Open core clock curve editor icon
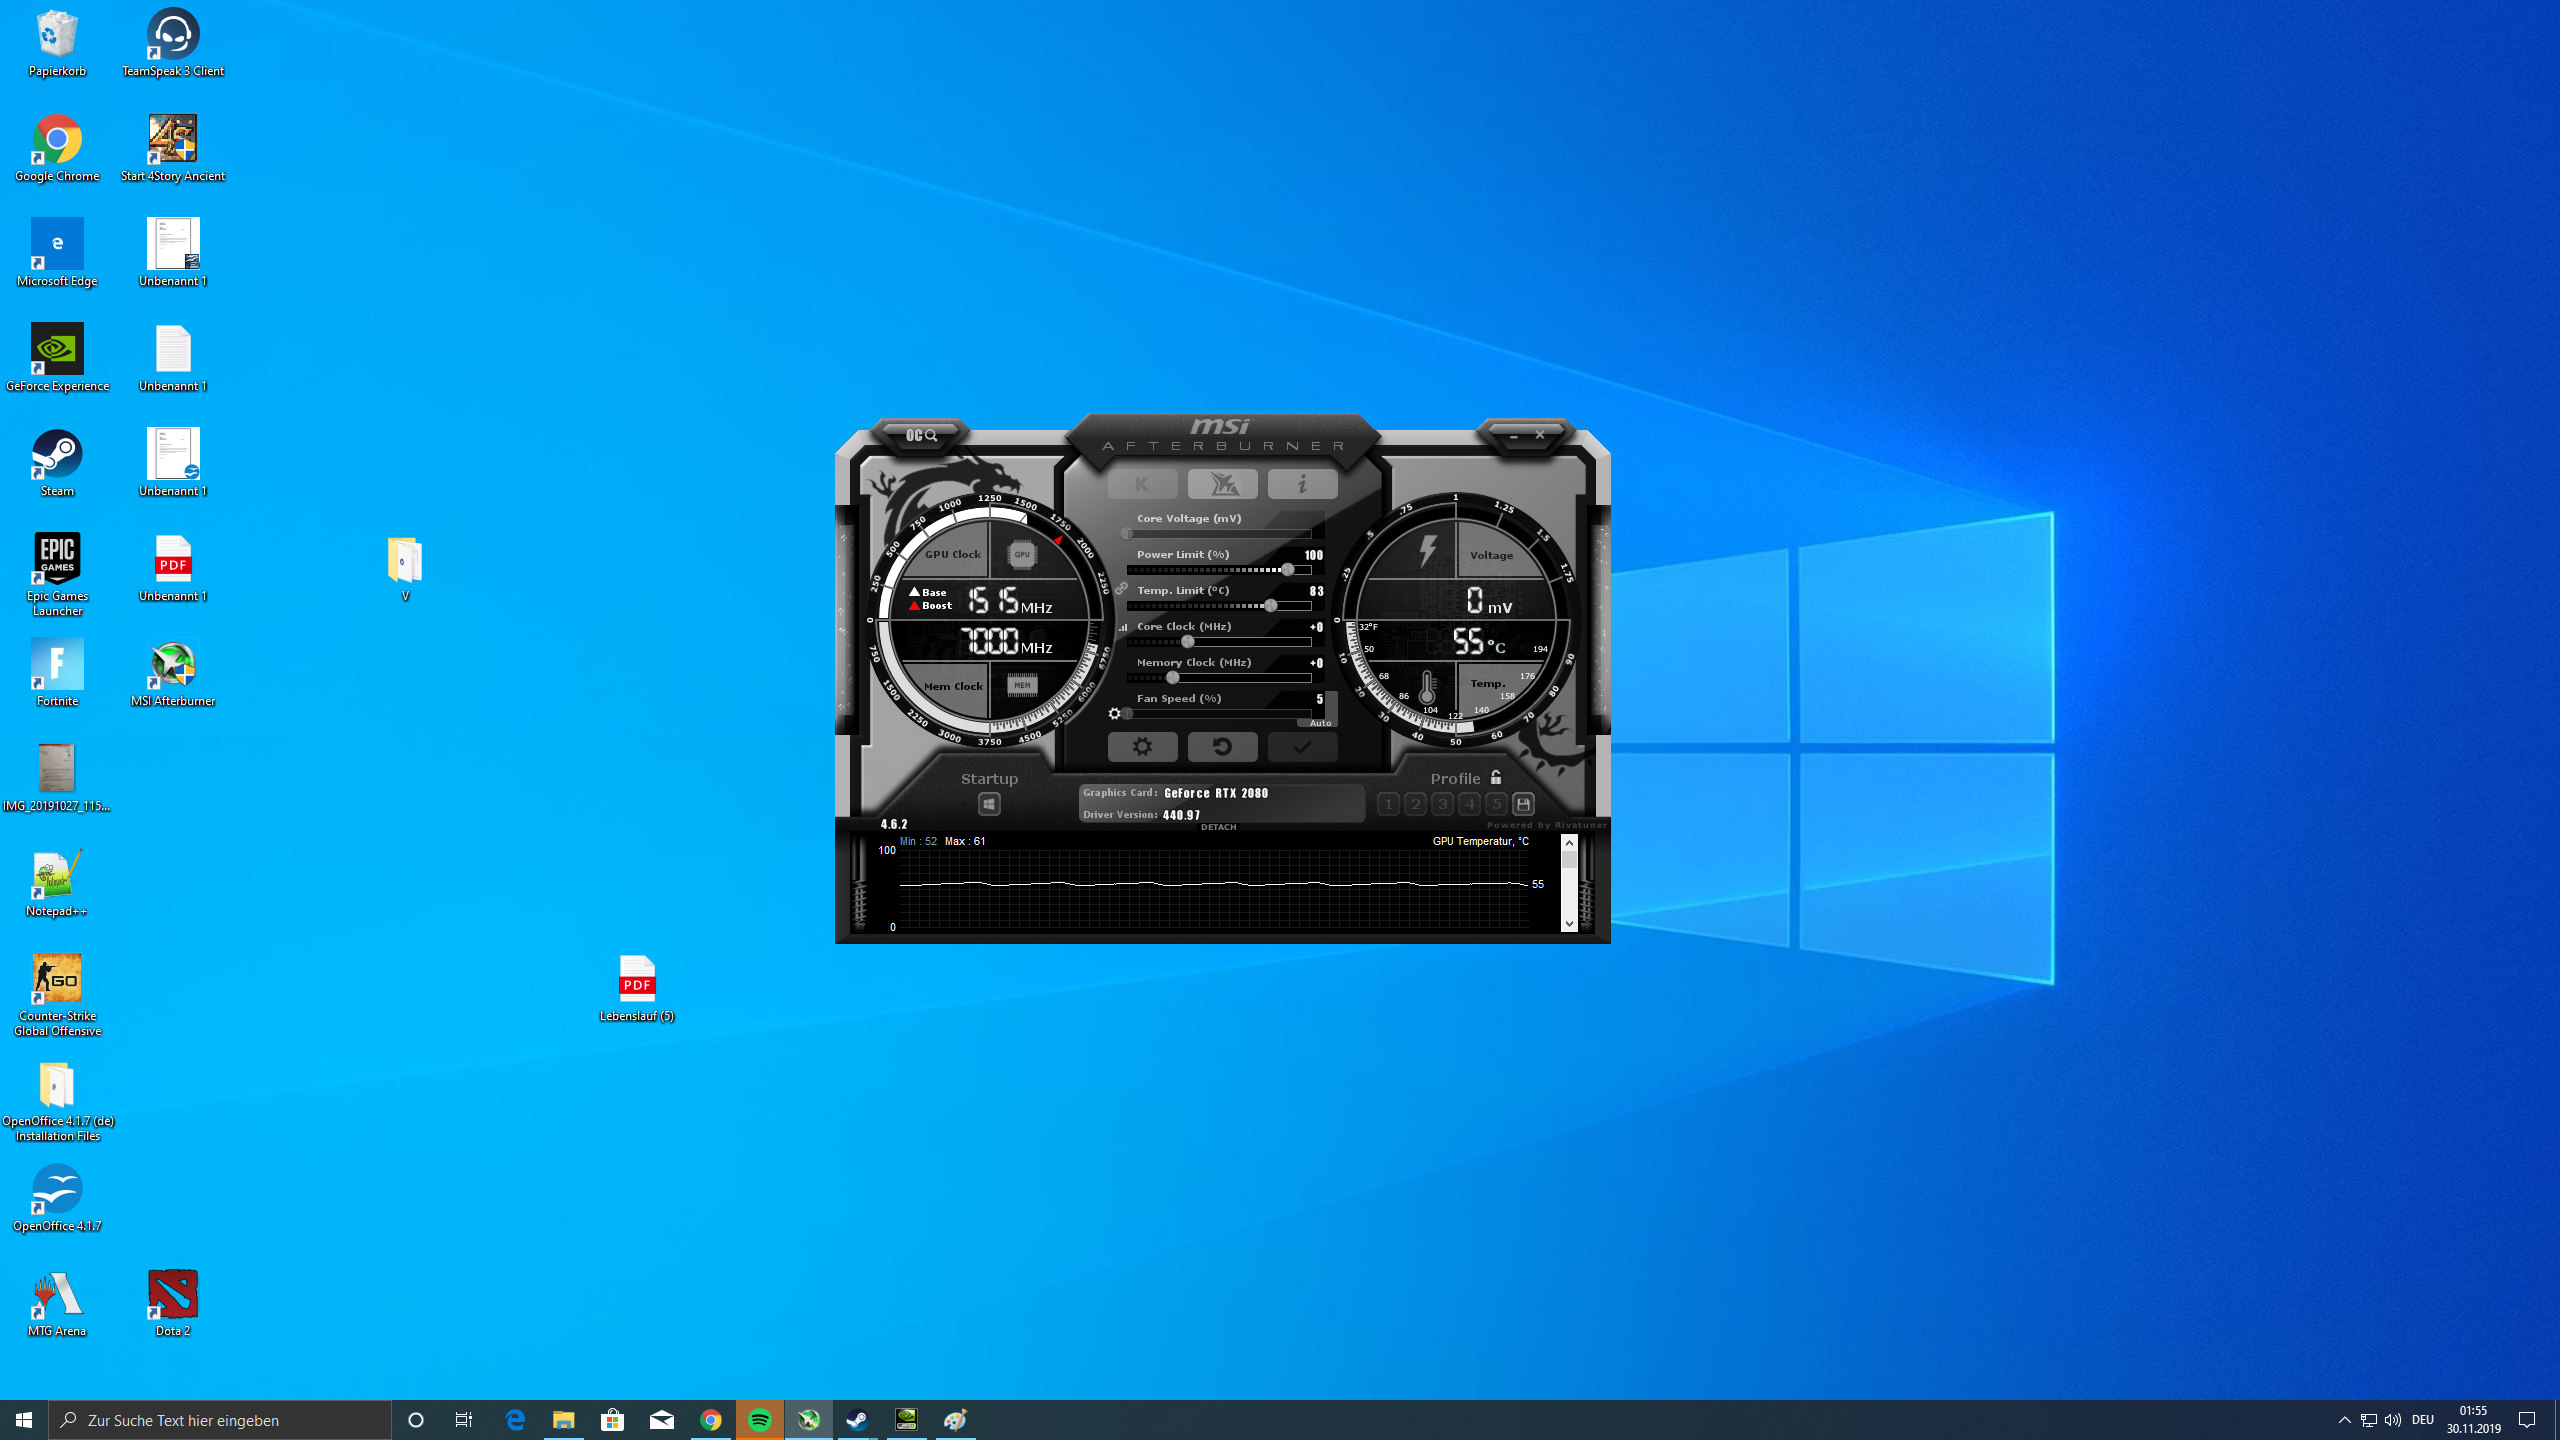The height and width of the screenshot is (1440, 2560). click(1123, 628)
